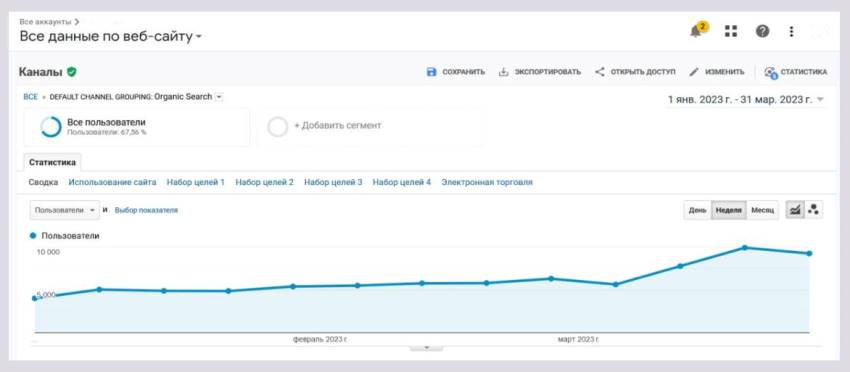Select Сводка sub-tab
Screen dimensions: 850x372
(43, 182)
